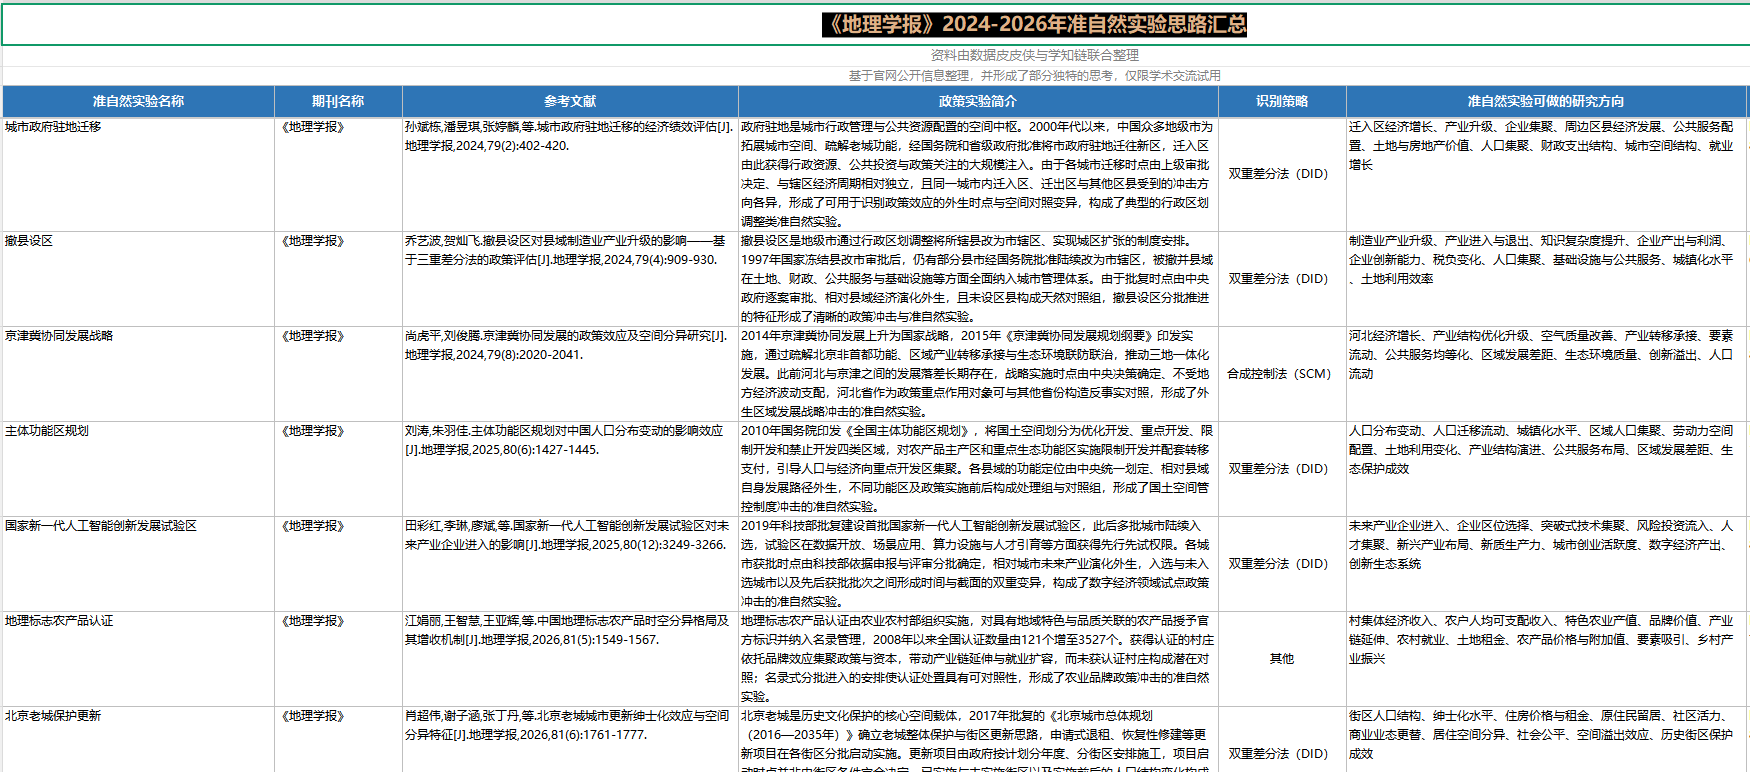Image resolution: width=1750 pixels, height=772 pixels.
Task: Click the cell 地理标志农产品认证
Action: [138, 659]
